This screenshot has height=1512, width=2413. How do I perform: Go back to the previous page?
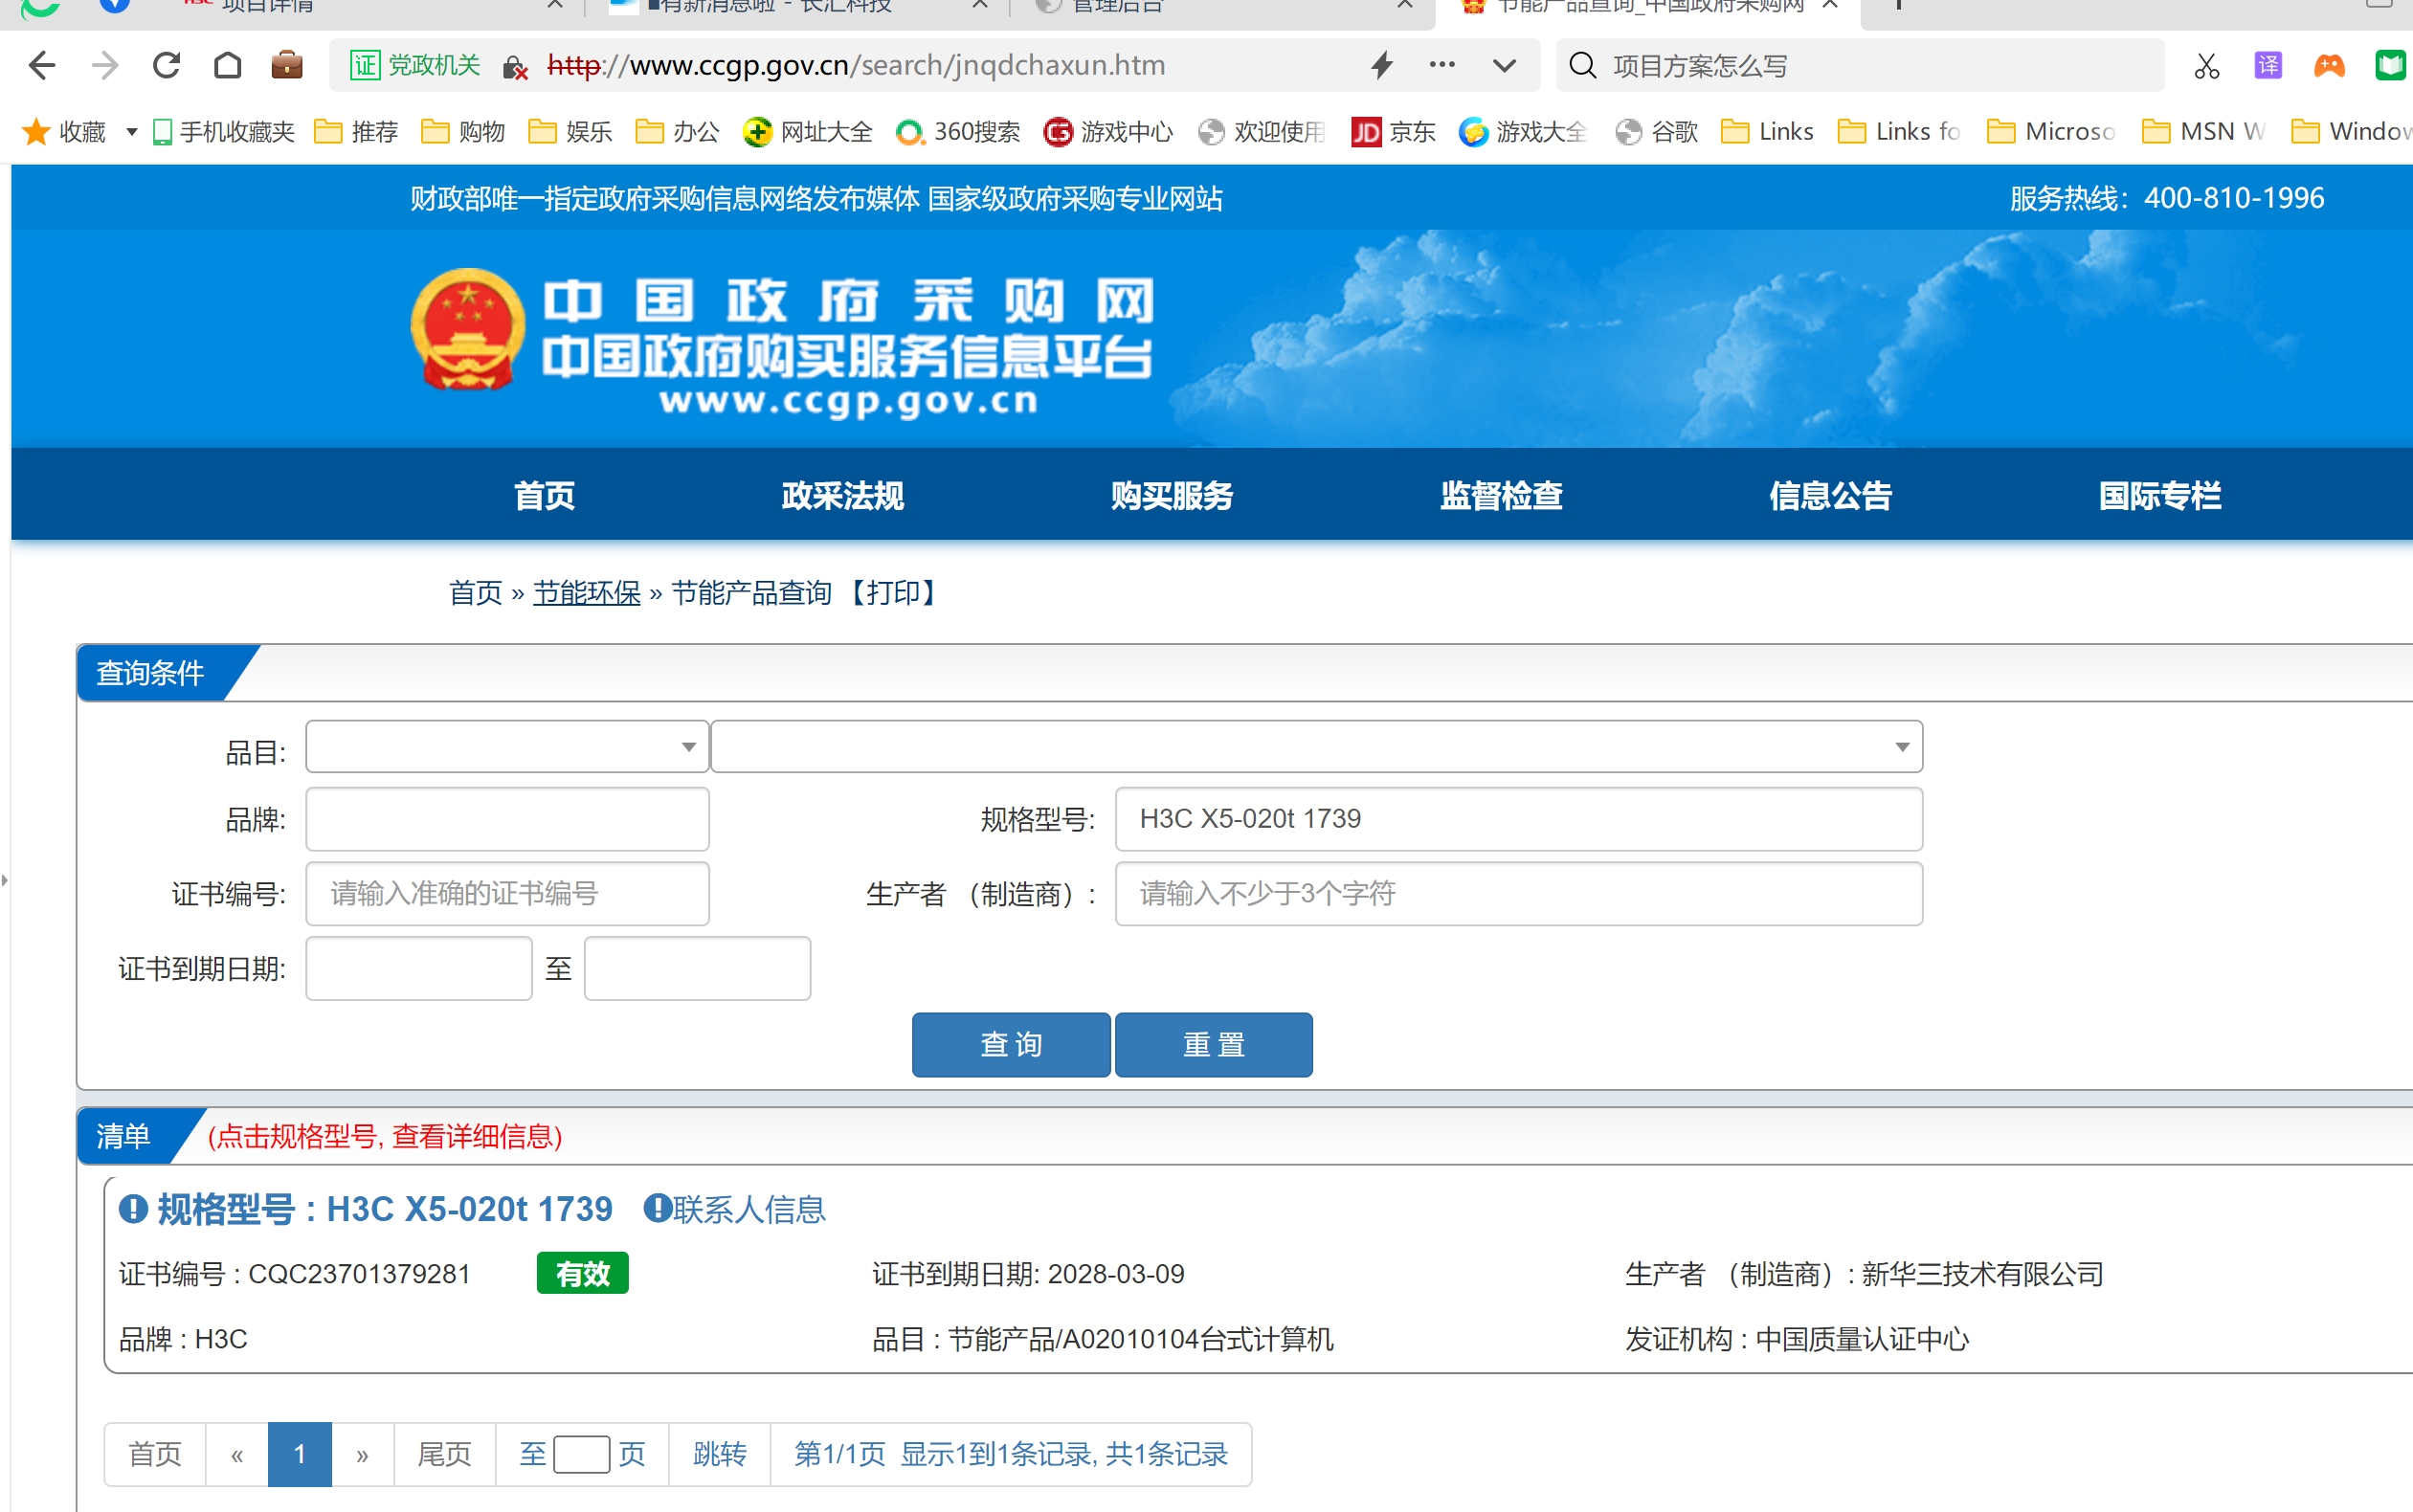tap(42, 66)
